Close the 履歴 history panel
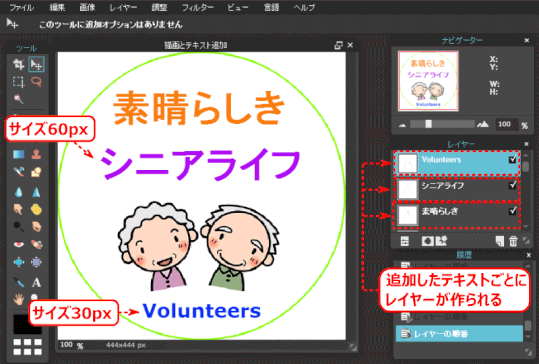This screenshot has height=364, width=539. coord(529,255)
